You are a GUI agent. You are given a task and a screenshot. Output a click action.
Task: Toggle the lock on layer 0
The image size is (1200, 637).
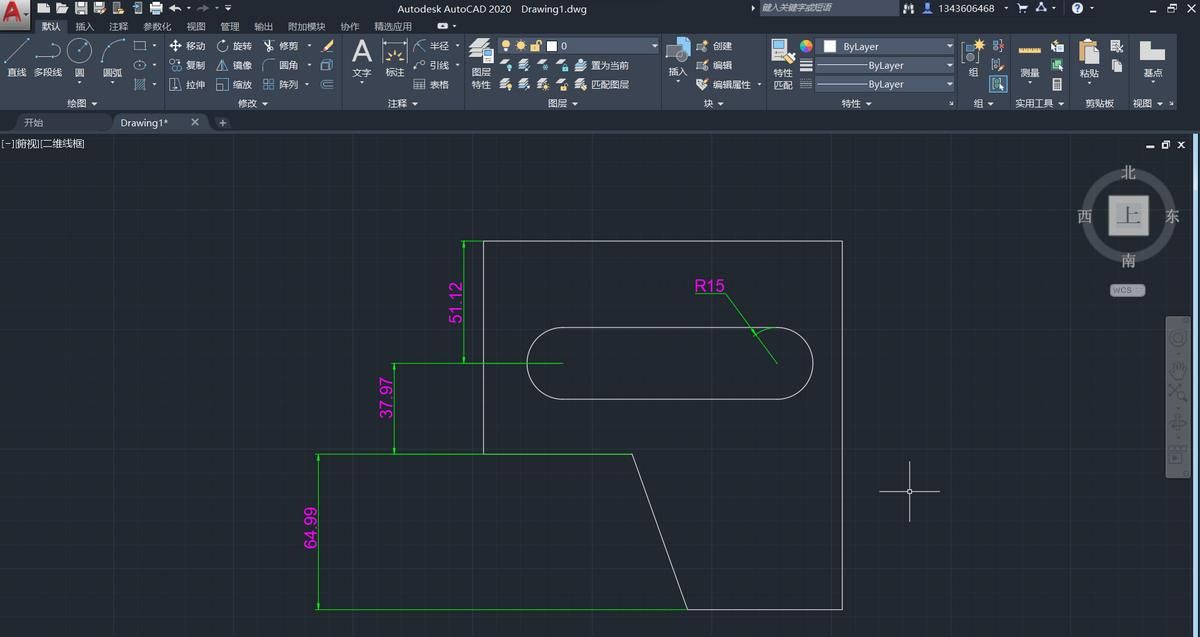538,44
